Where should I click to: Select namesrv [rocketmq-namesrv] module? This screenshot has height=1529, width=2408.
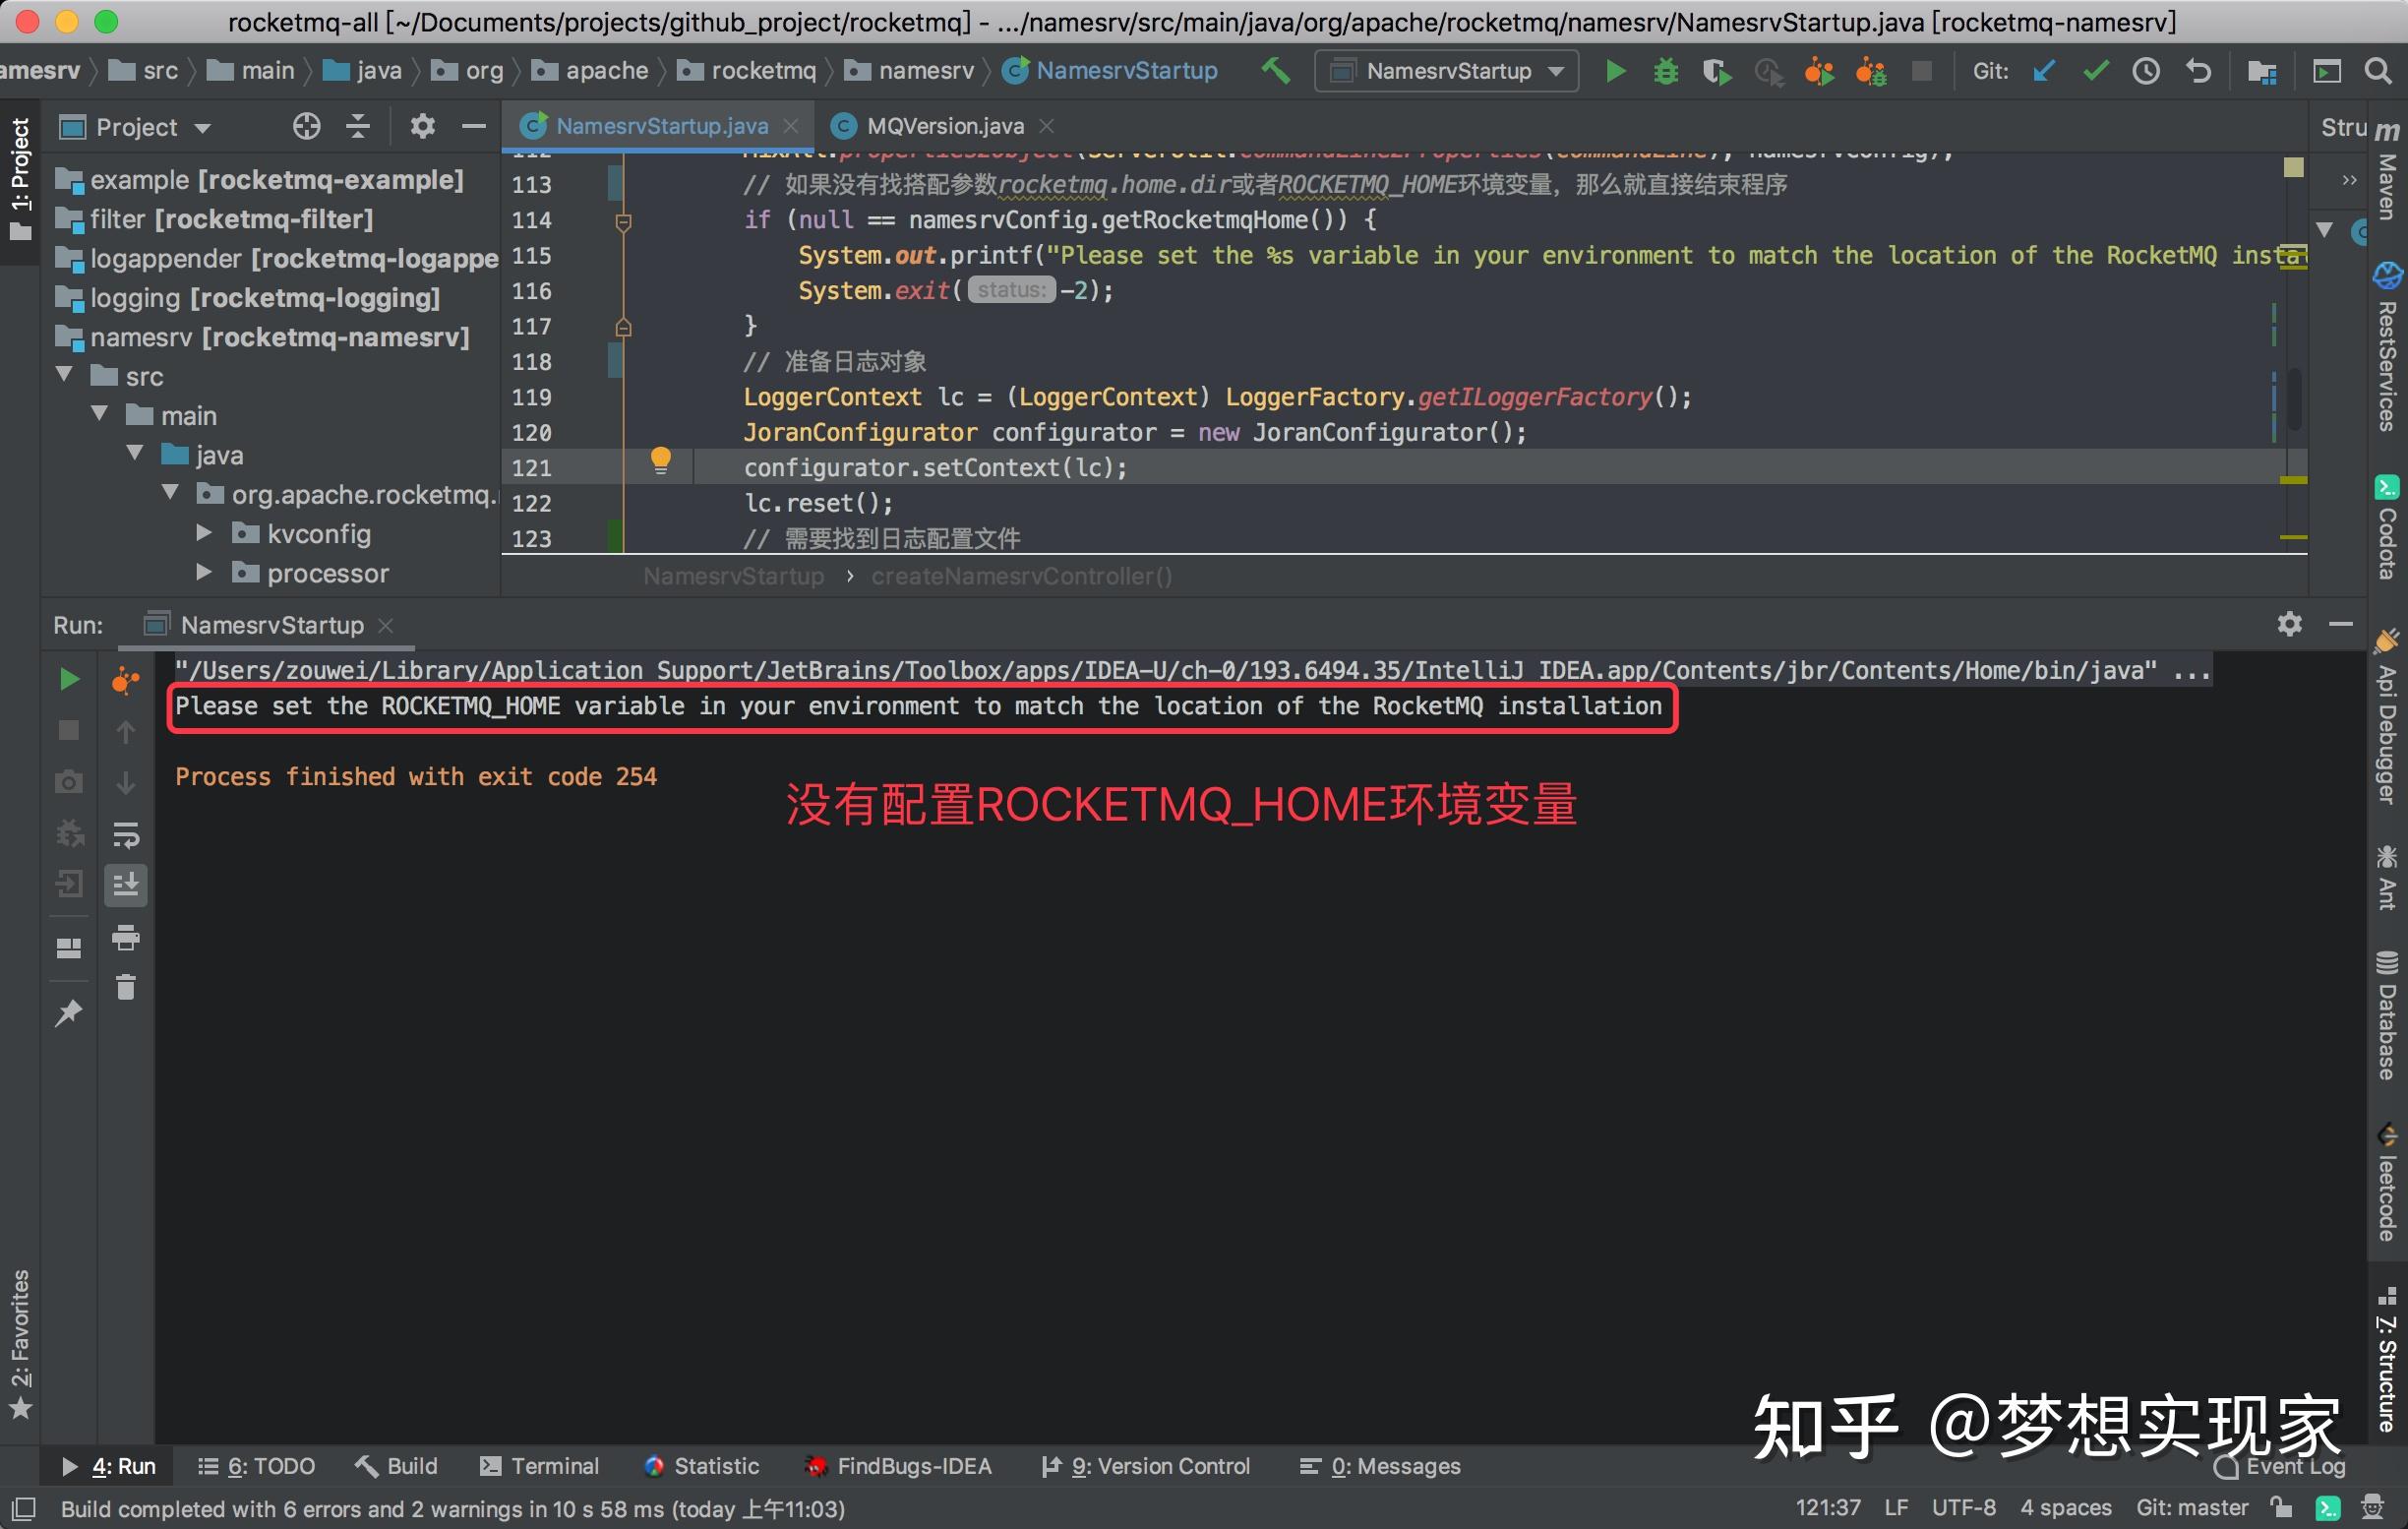tap(262, 337)
